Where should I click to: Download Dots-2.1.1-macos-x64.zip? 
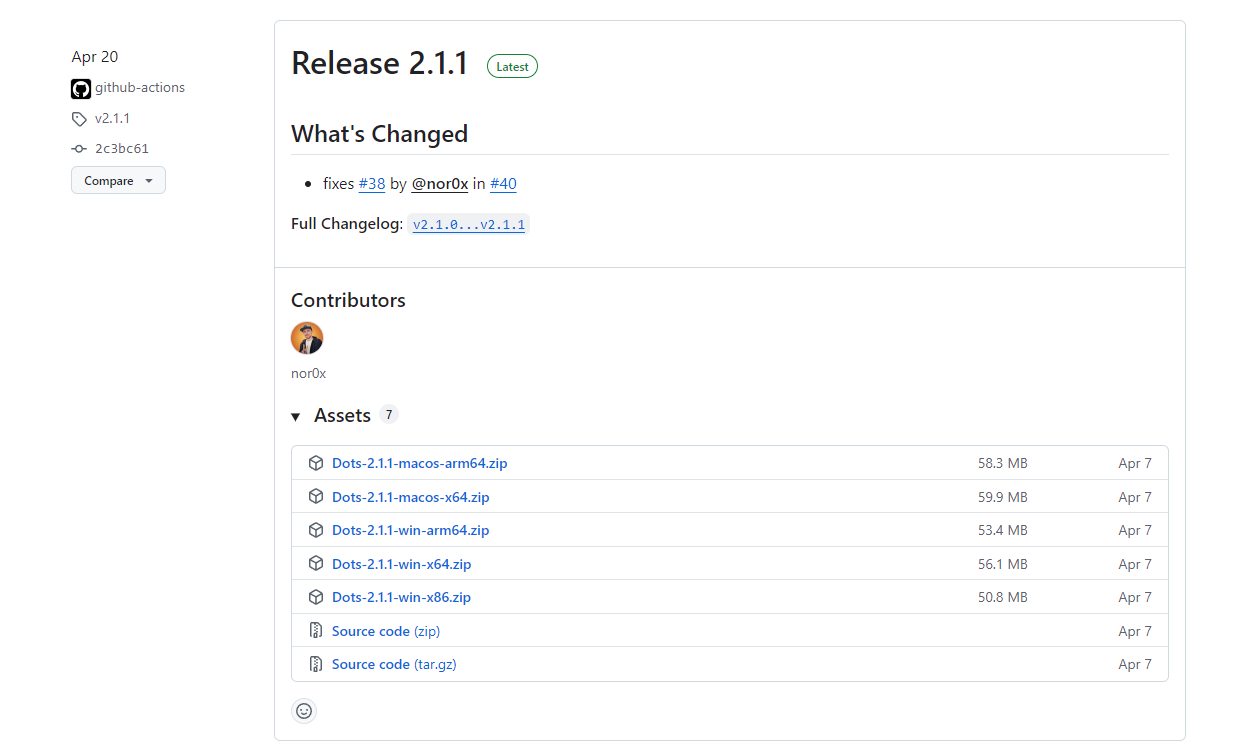click(411, 497)
